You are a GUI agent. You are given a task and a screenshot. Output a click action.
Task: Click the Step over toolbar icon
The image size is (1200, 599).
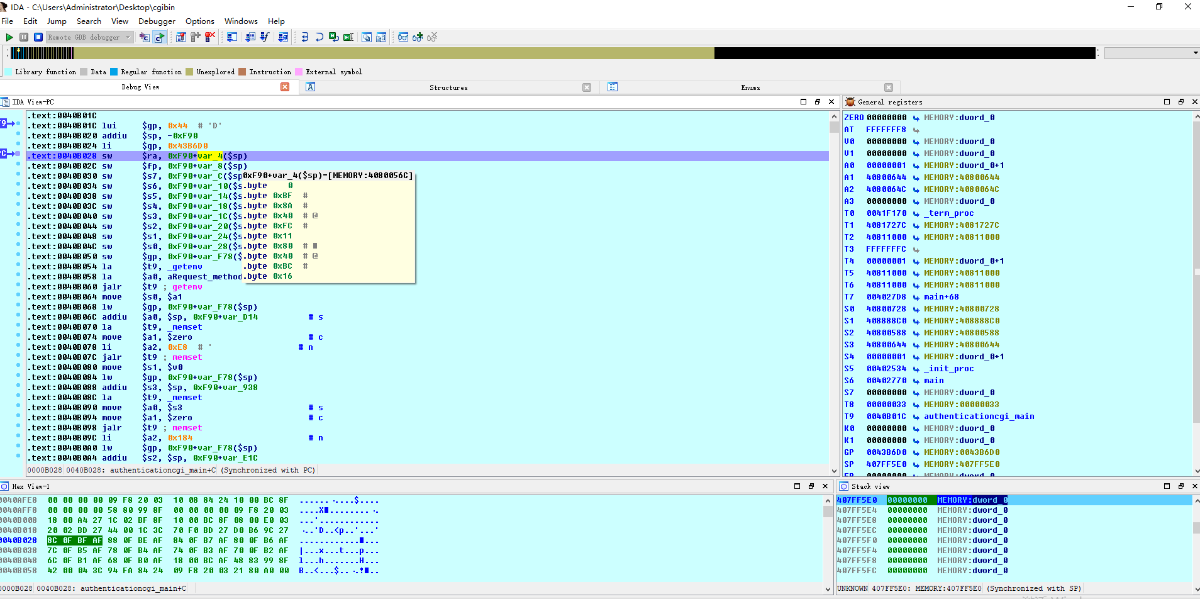319,37
